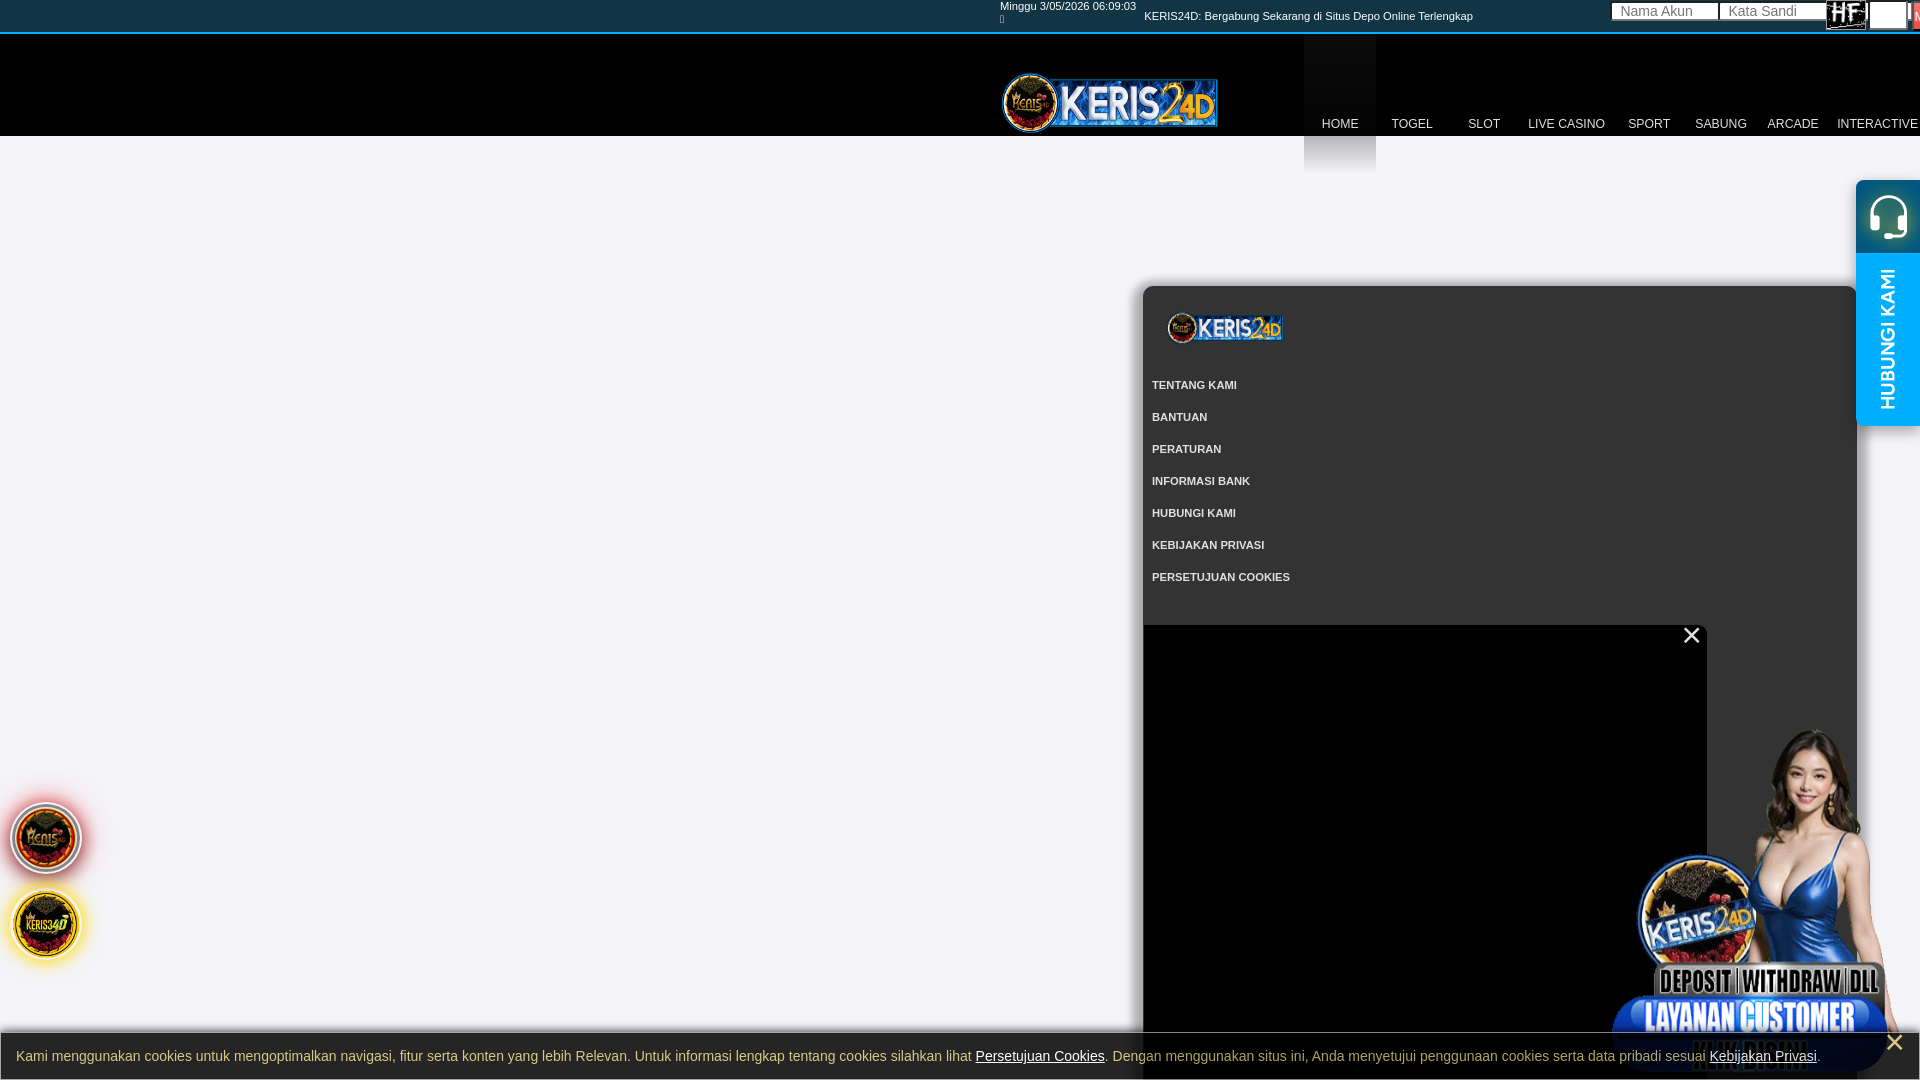Open the TENTANG KAMI link

pos(1194,385)
